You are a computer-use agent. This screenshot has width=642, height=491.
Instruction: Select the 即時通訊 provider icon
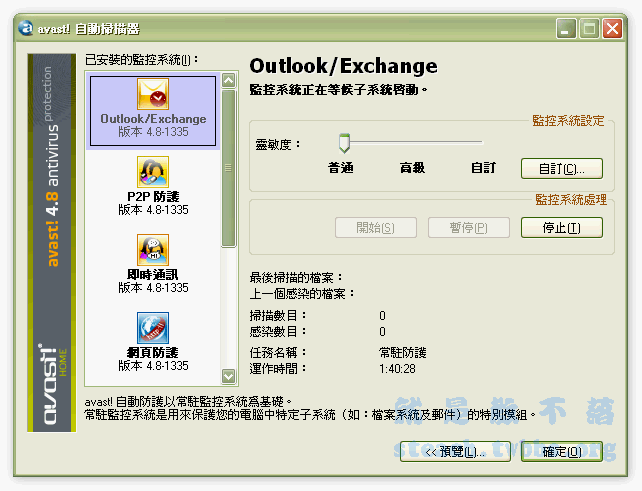(153, 250)
